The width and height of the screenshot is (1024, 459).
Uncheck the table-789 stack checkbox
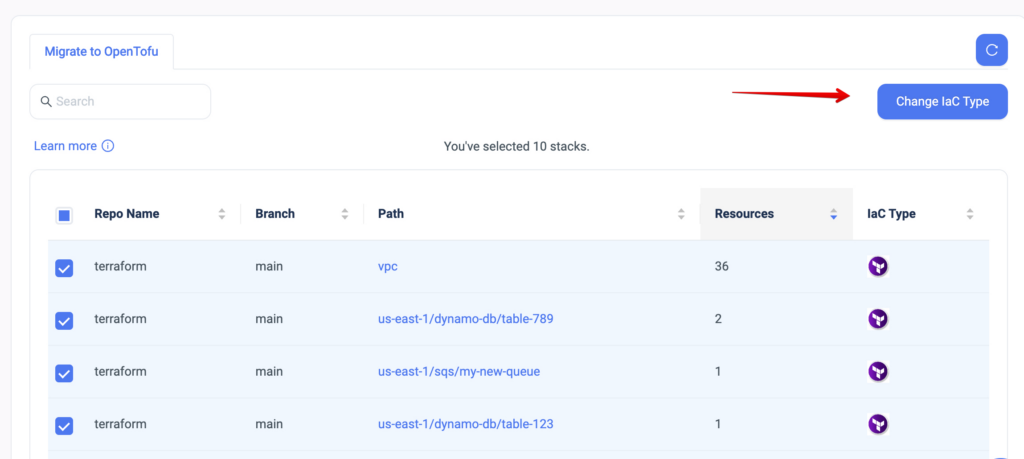[x=64, y=321]
